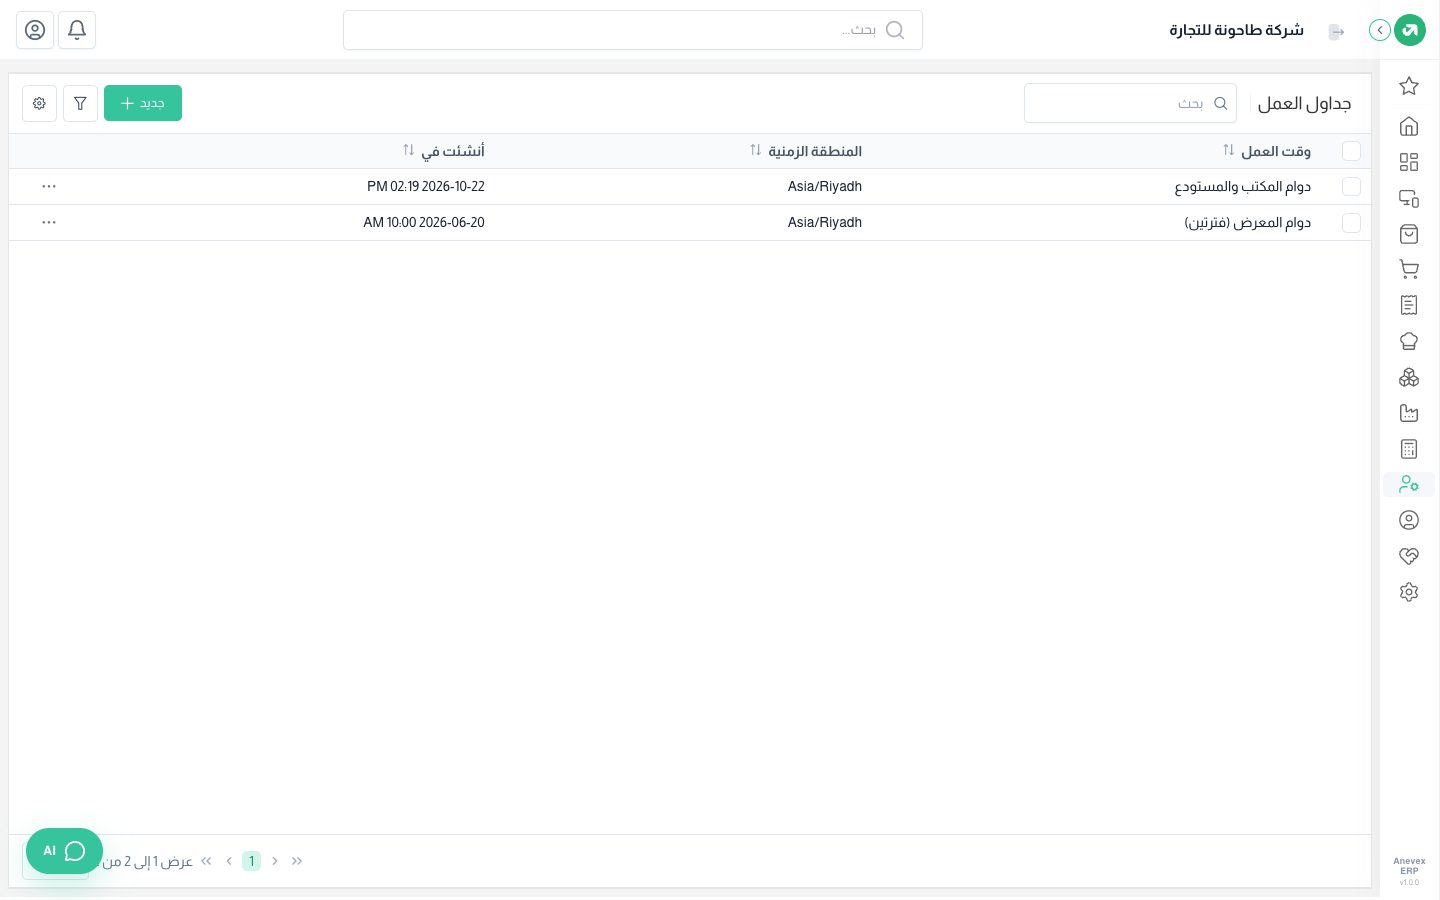The image size is (1440, 900).
Task: Focus the جداول العمل table search field
Action: 1130,103
